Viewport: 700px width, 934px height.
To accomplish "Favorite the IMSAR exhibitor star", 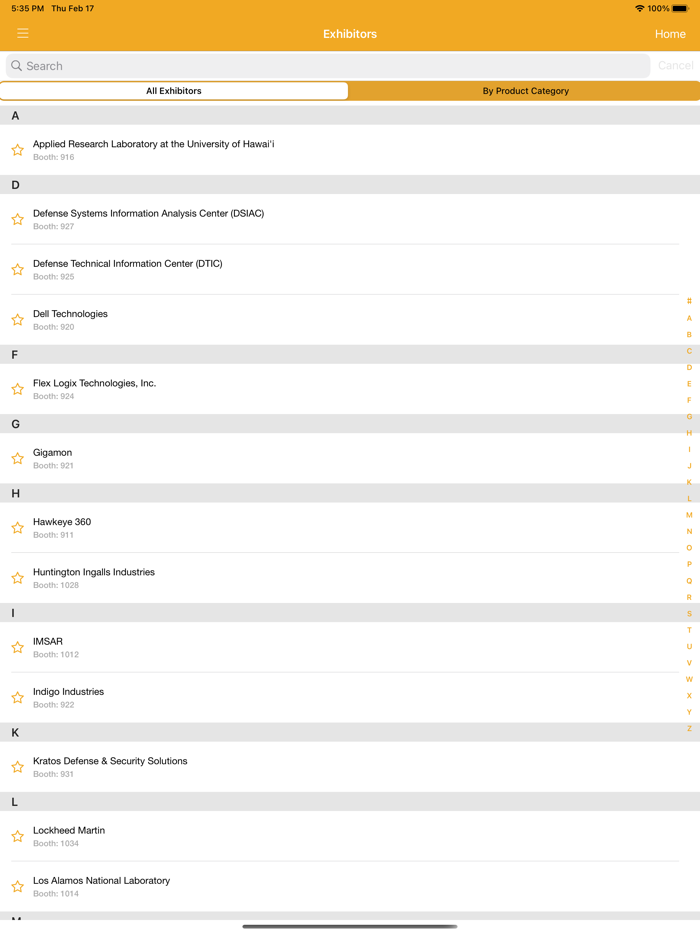I will (18, 648).
